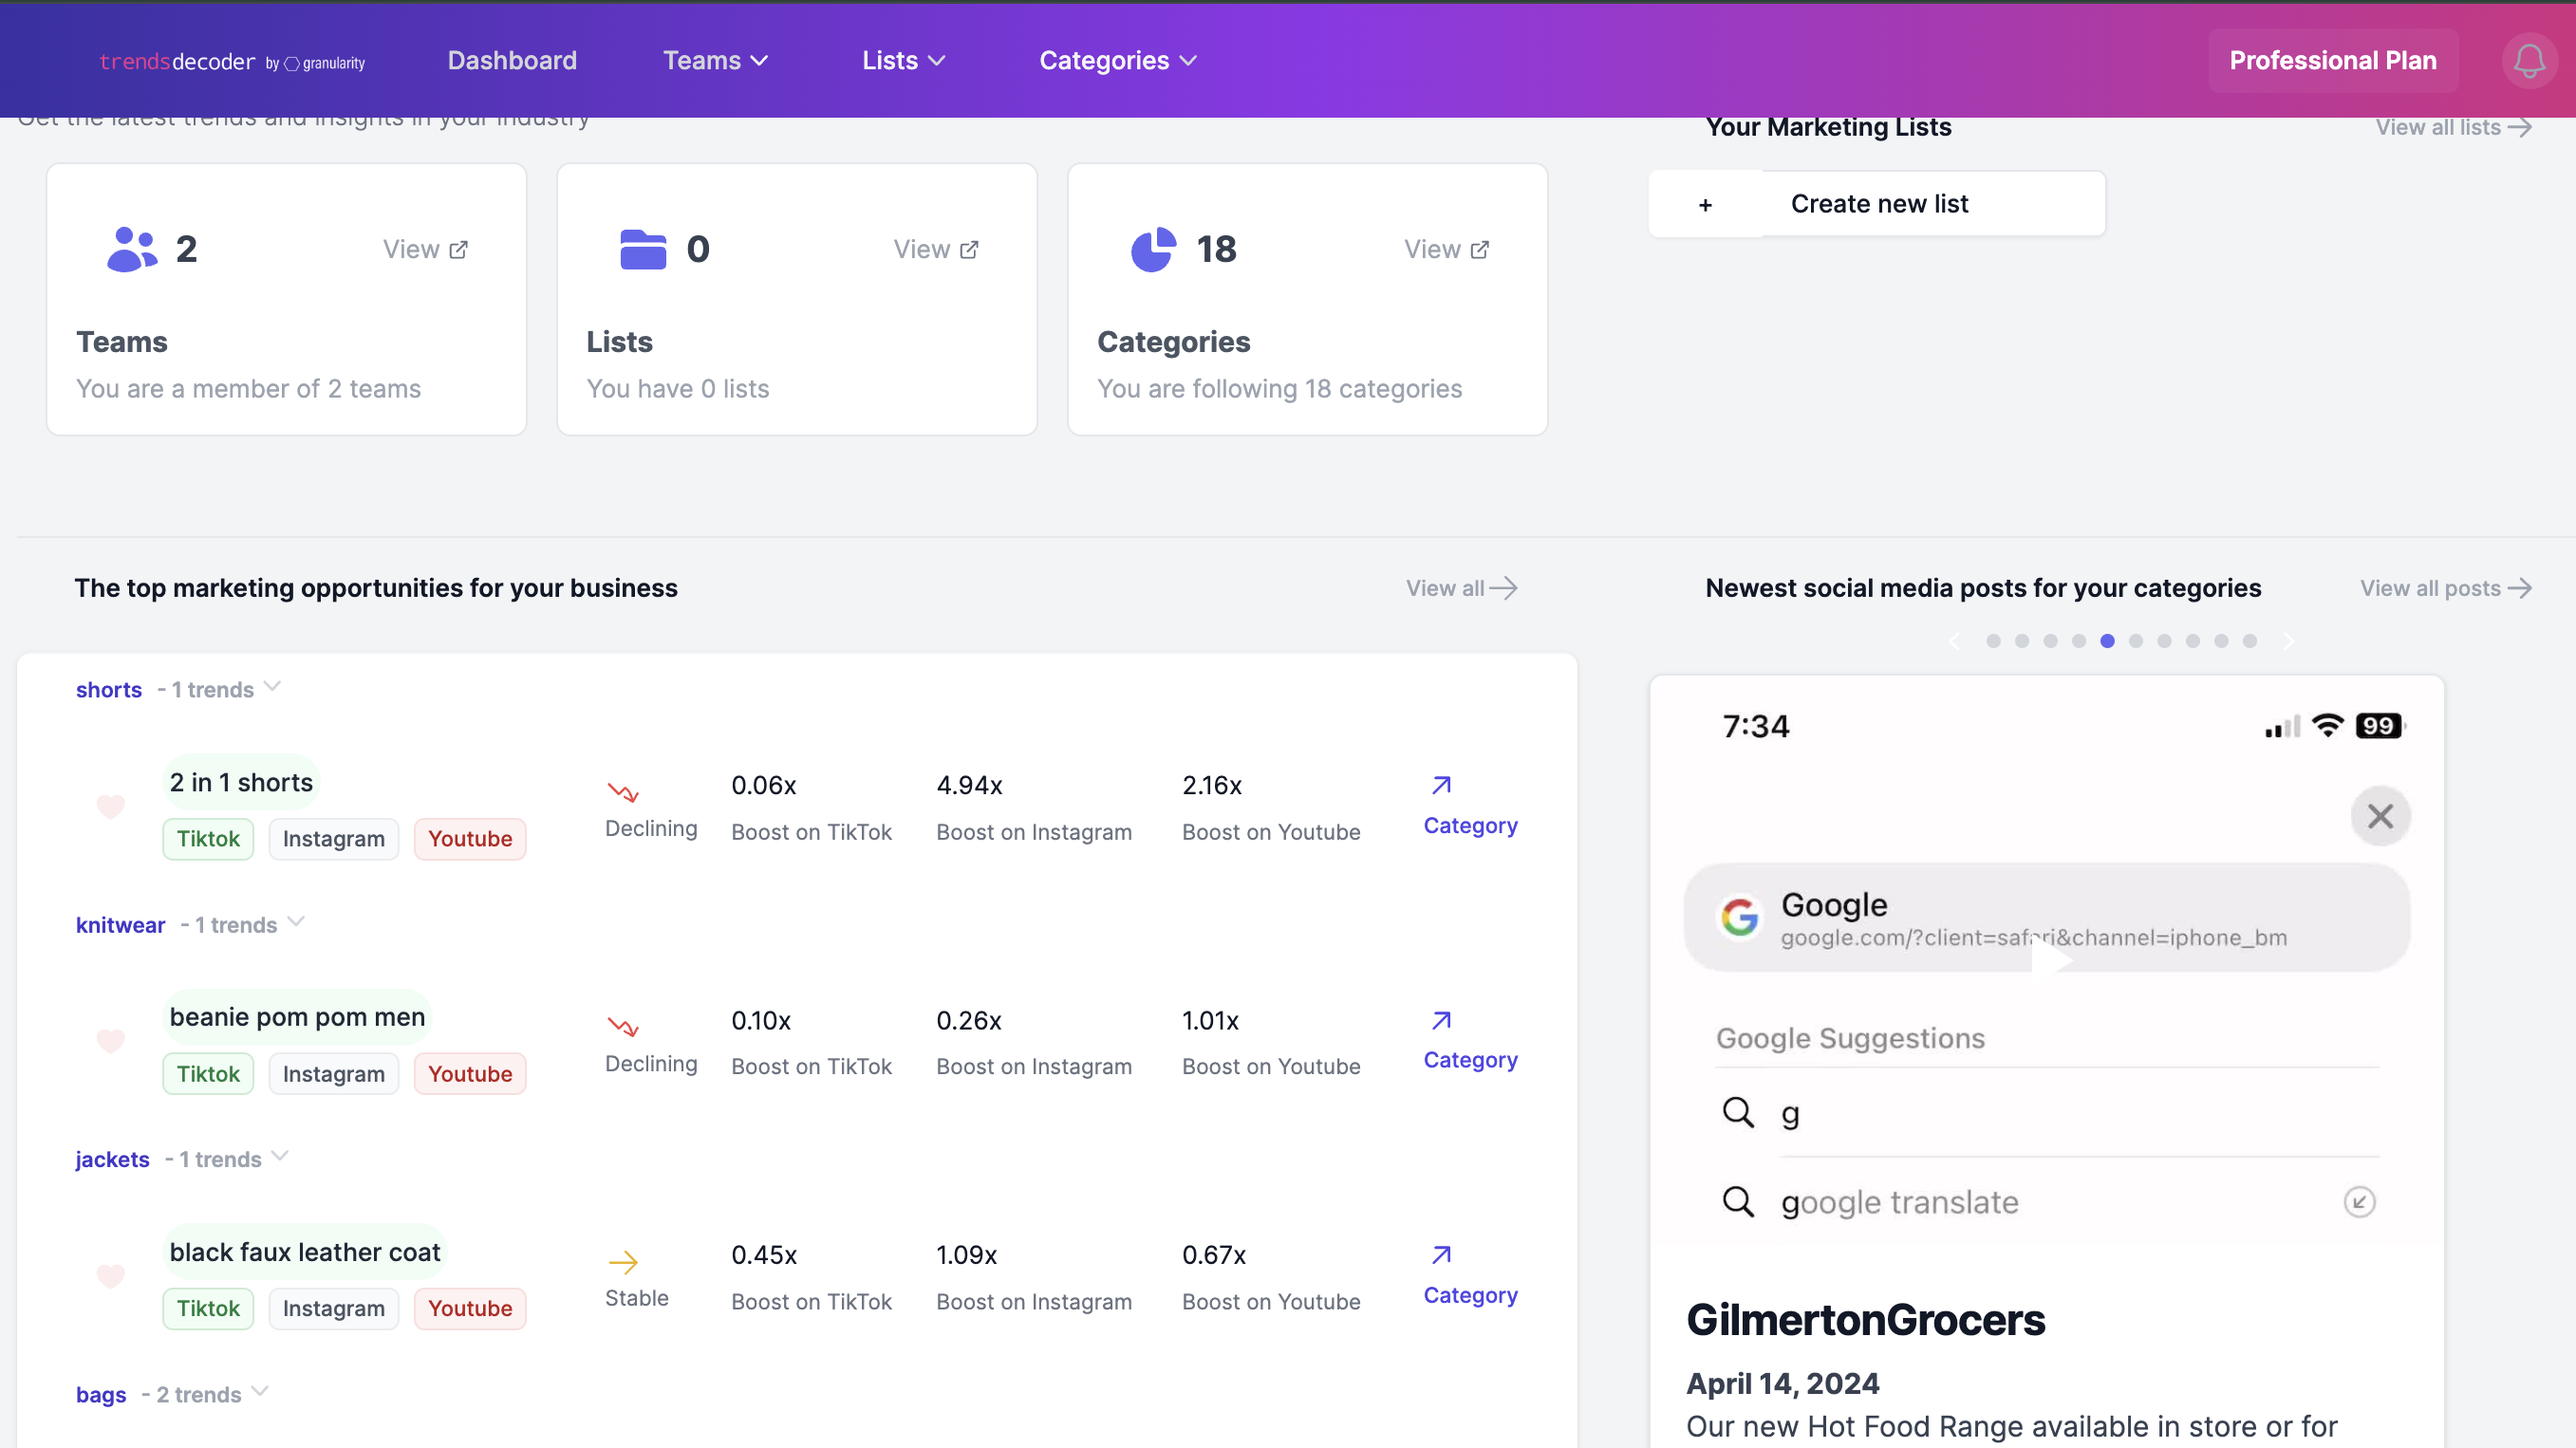Image resolution: width=2576 pixels, height=1448 pixels.
Task: Open View link on the Teams card
Action: (x=425, y=250)
